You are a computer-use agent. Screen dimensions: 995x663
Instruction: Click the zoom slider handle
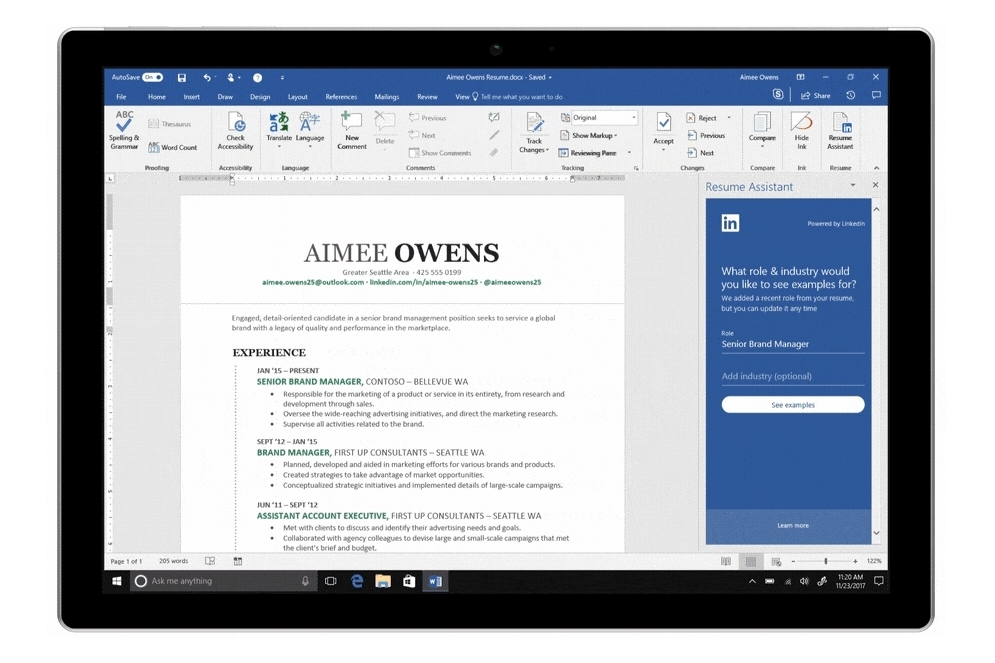click(826, 561)
